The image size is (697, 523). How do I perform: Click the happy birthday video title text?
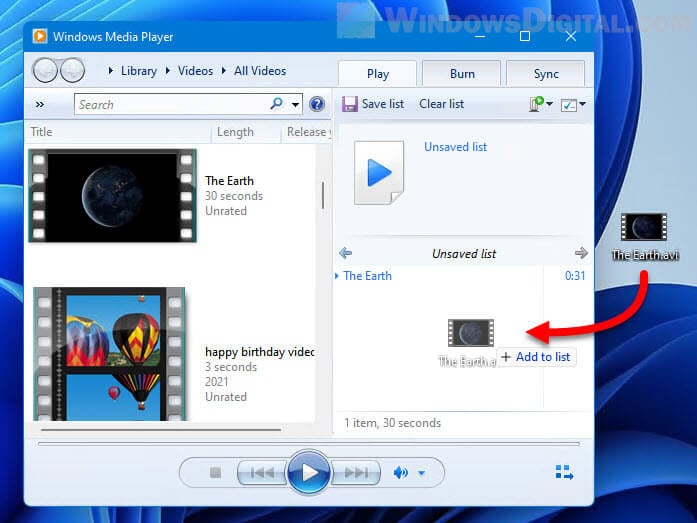click(260, 352)
